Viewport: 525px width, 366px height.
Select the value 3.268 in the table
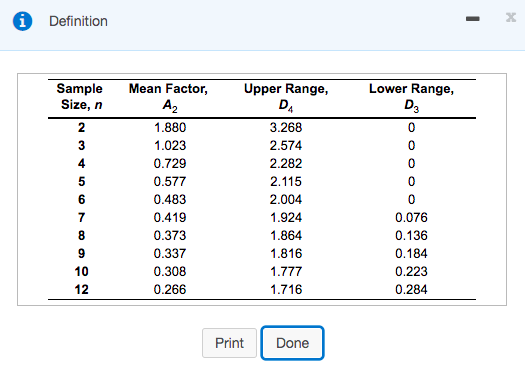286,128
